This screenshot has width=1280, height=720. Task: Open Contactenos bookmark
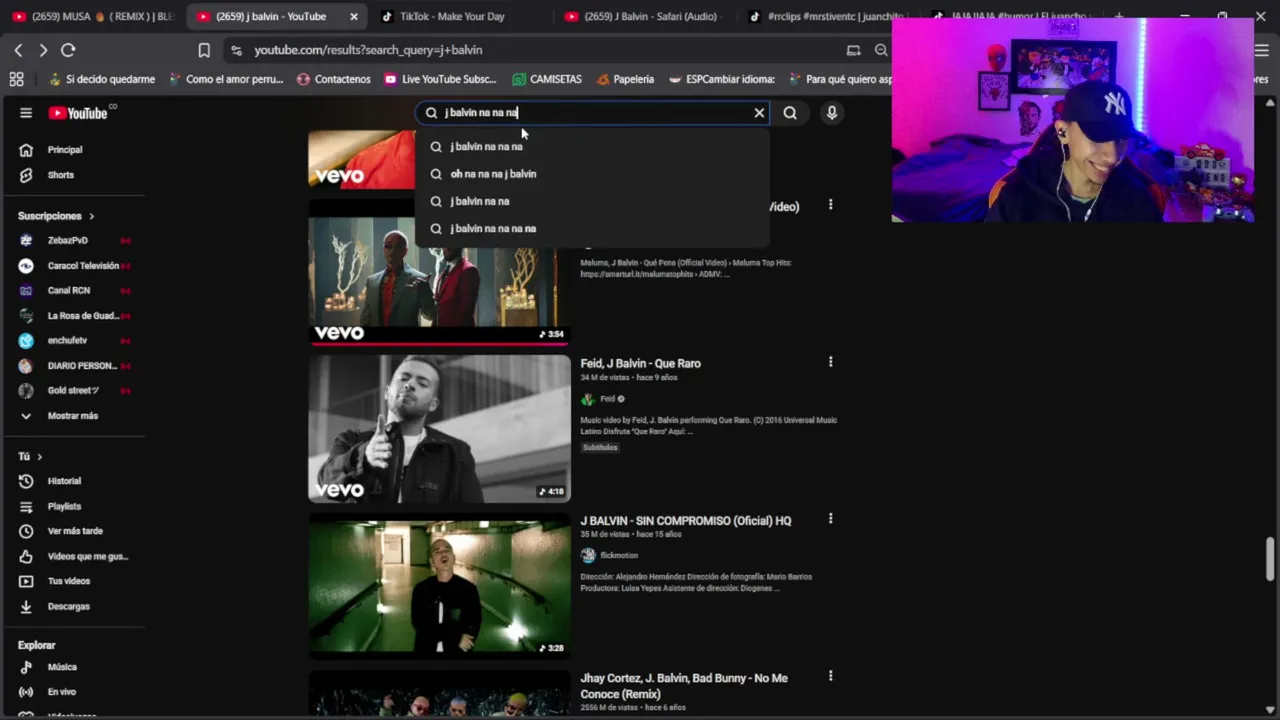333,79
